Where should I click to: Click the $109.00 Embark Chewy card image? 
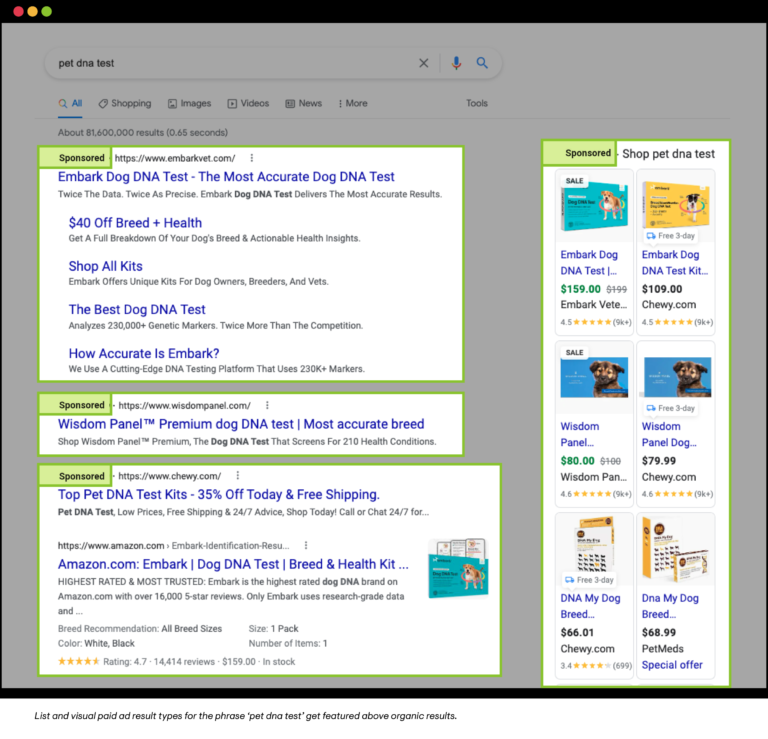click(675, 204)
